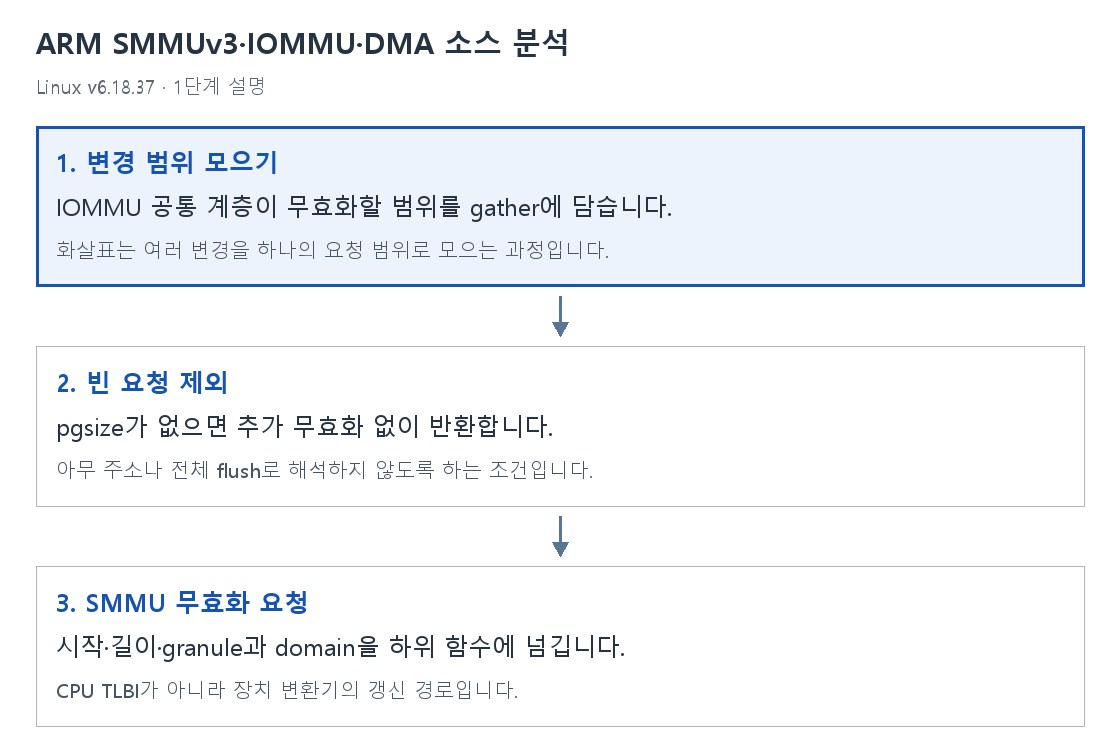Click the sentence starting 시작·길이·granule과 domain
This screenshot has width=1120, height=754.
coord(341,647)
